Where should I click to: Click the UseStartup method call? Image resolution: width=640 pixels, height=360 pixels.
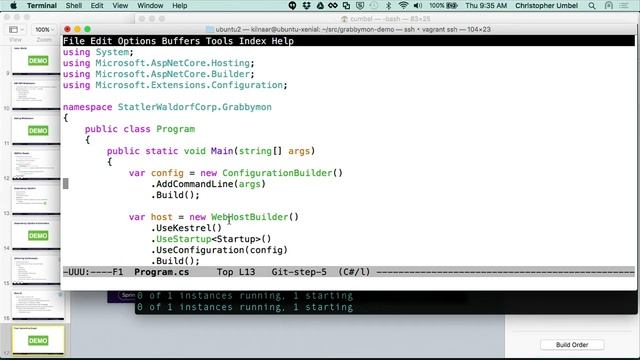point(184,239)
